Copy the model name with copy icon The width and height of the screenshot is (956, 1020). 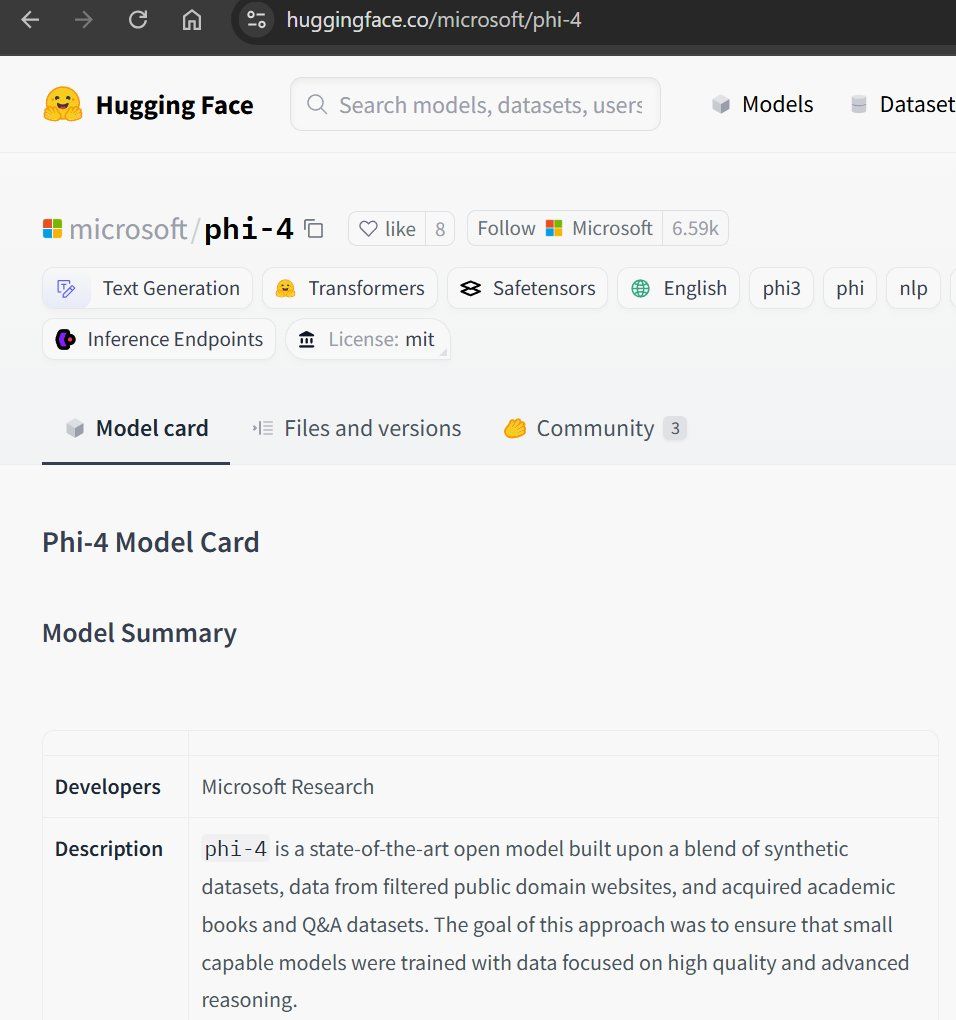click(314, 229)
